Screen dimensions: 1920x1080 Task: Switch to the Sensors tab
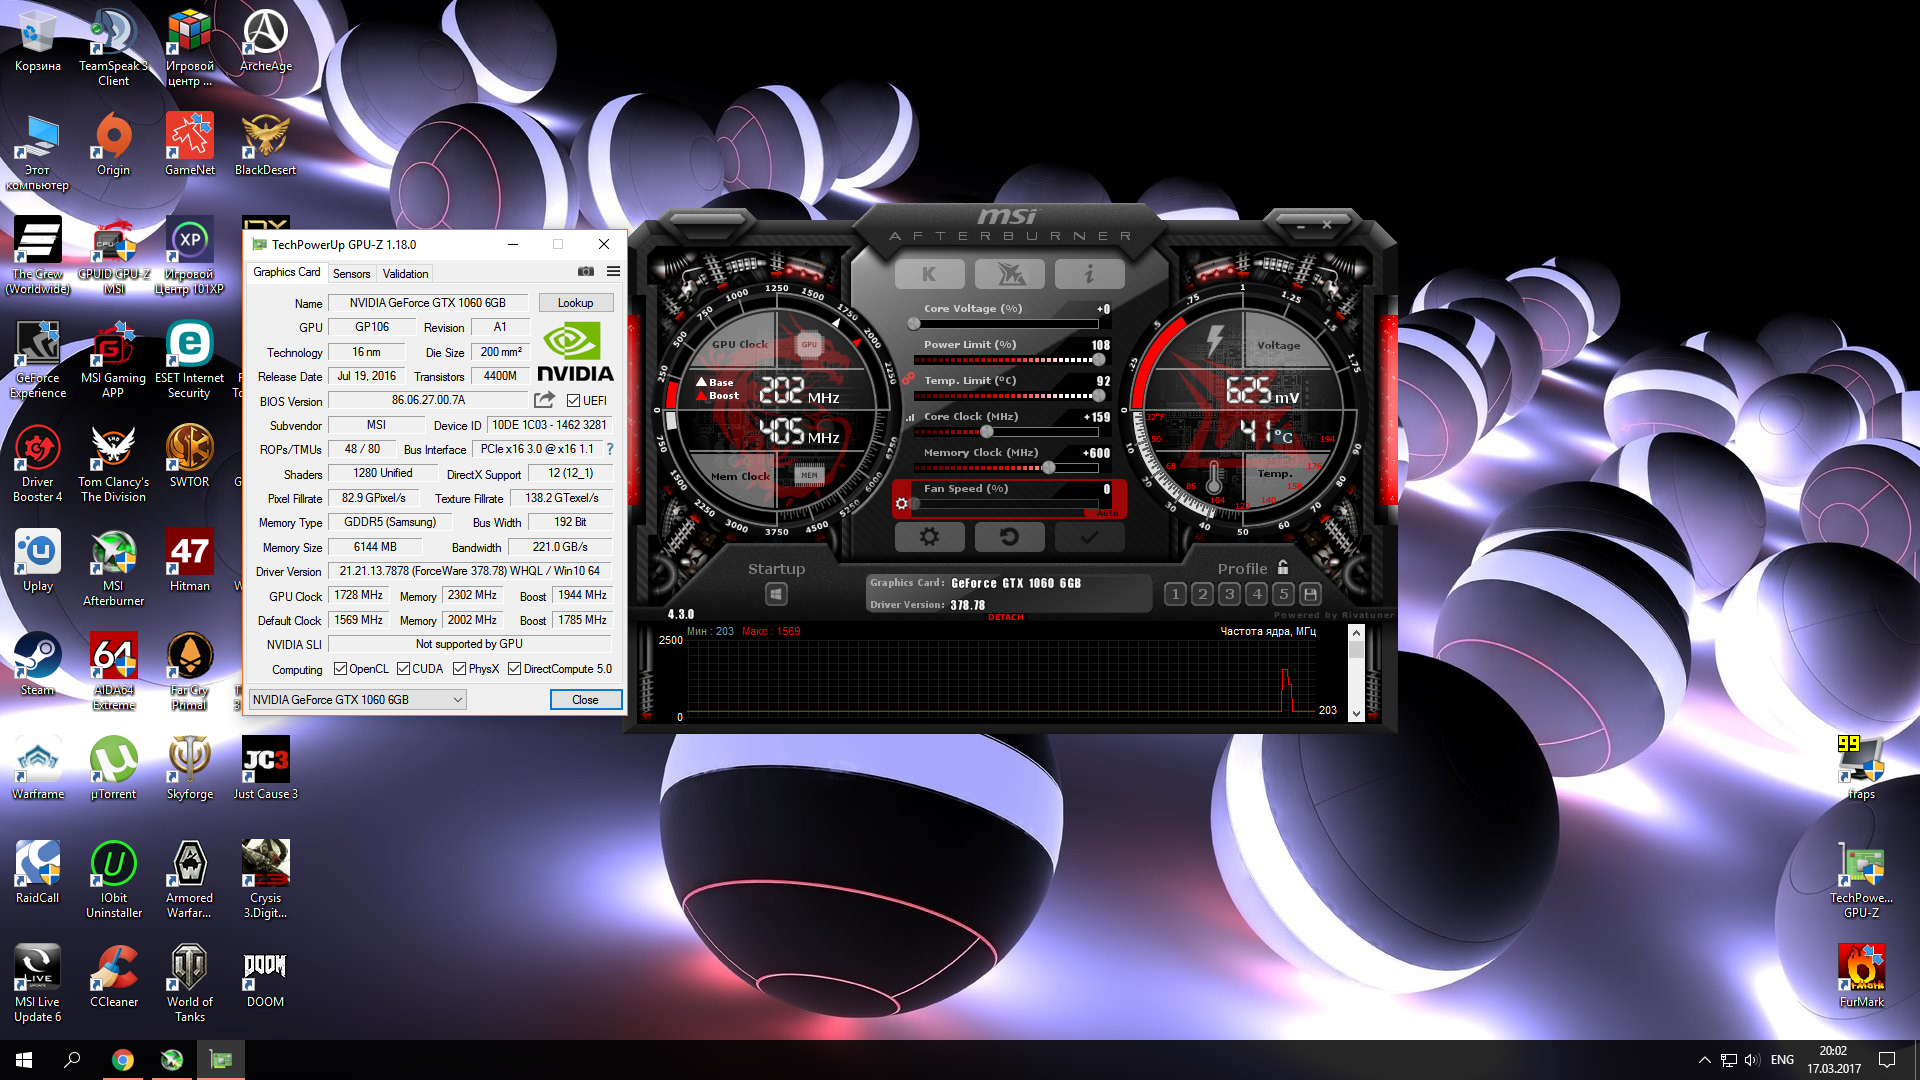pyautogui.click(x=351, y=273)
